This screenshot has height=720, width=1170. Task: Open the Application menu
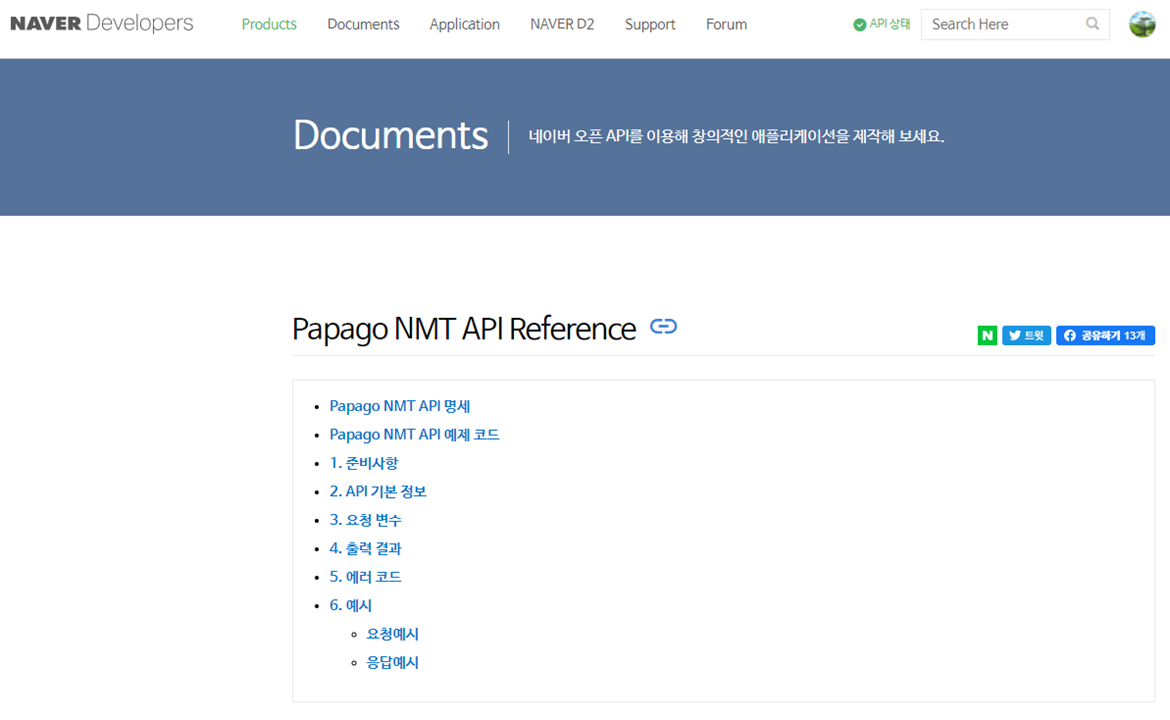pos(464,25)
